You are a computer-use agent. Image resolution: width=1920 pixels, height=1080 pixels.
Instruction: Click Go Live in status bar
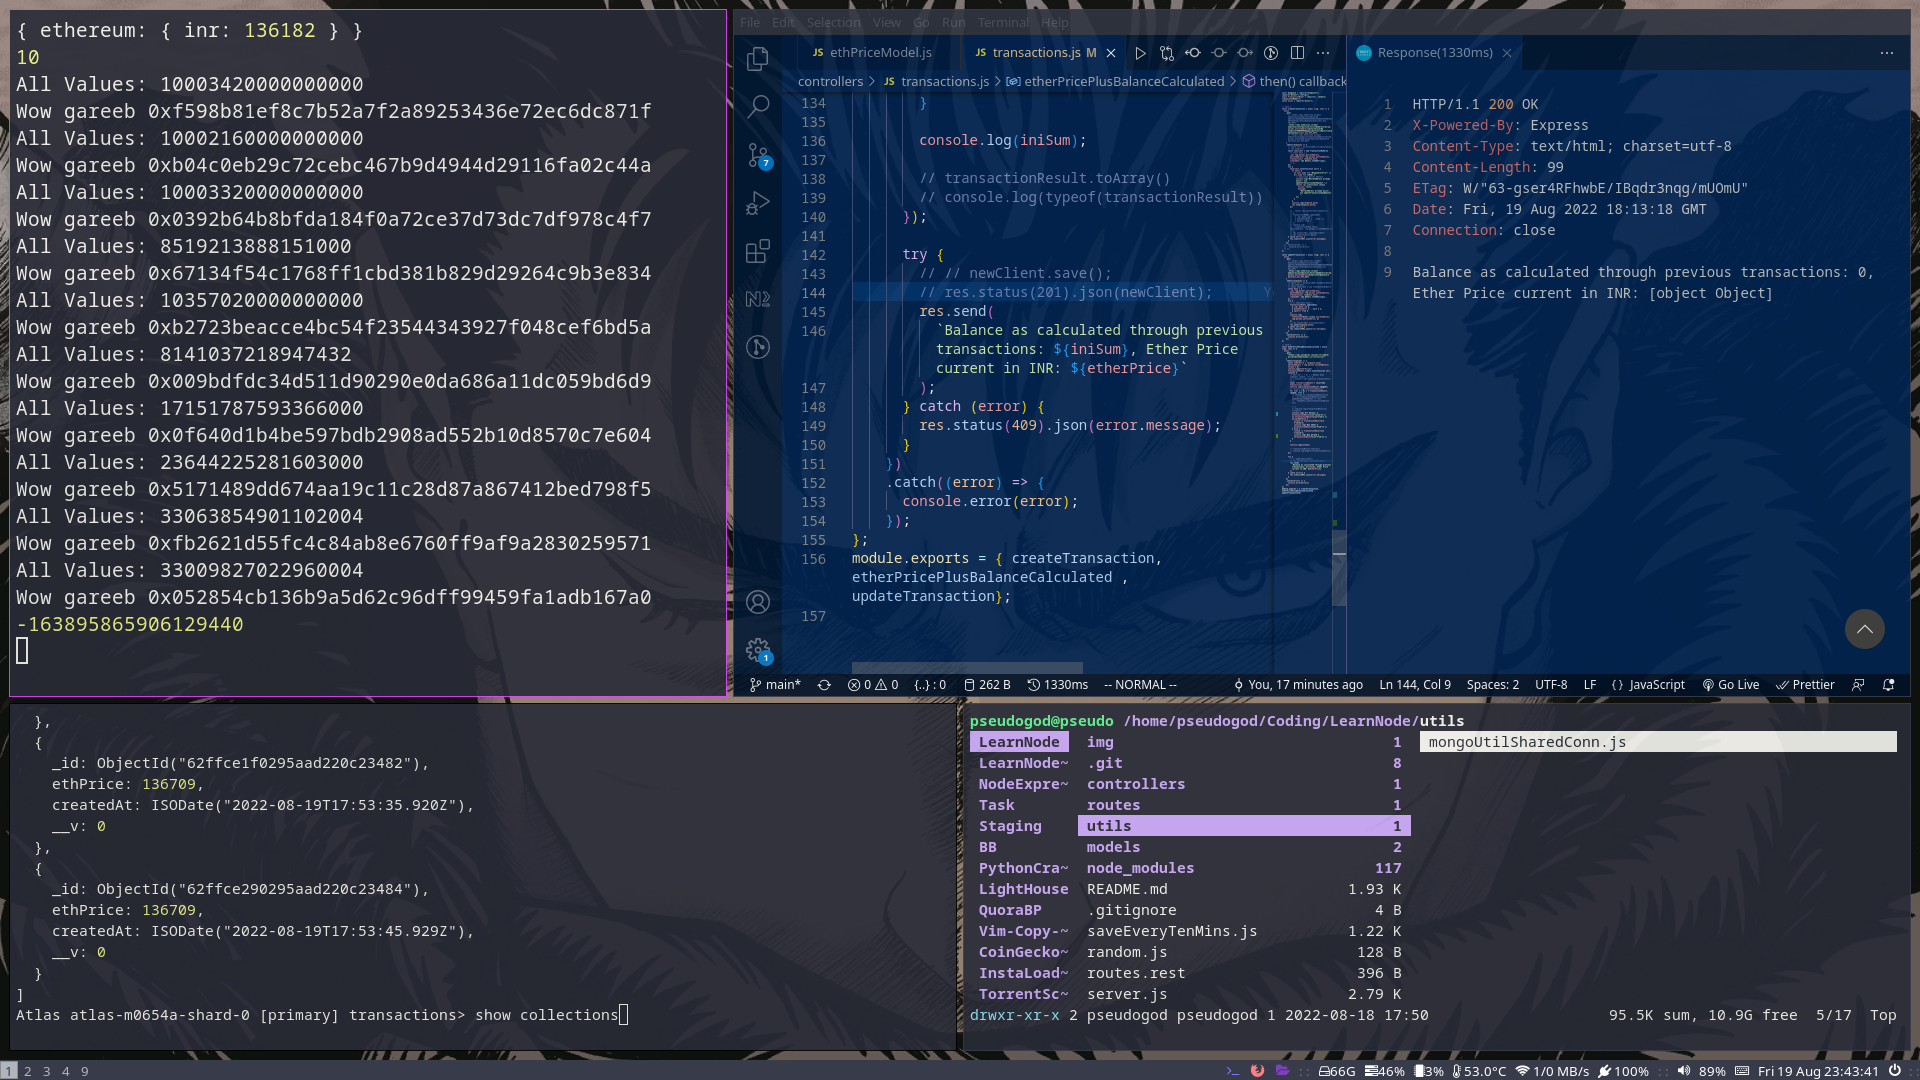point(1731,685)
